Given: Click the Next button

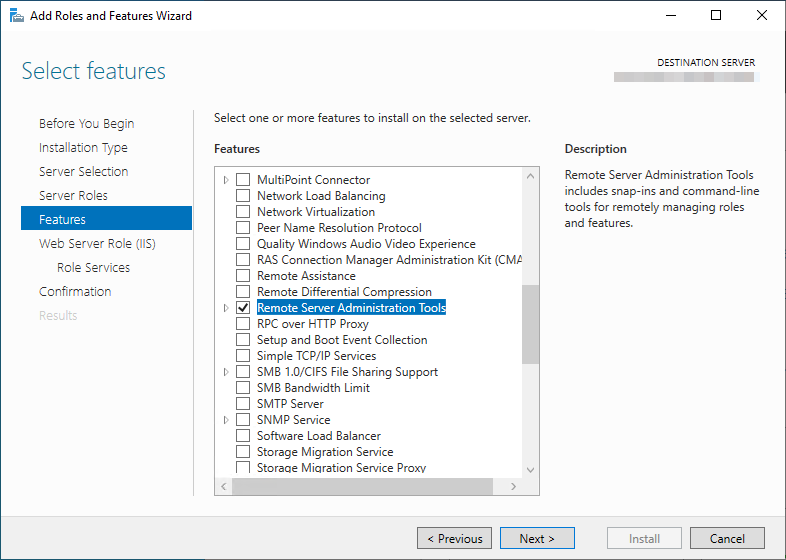Looking at the screenshot, I should pos(537,538).
